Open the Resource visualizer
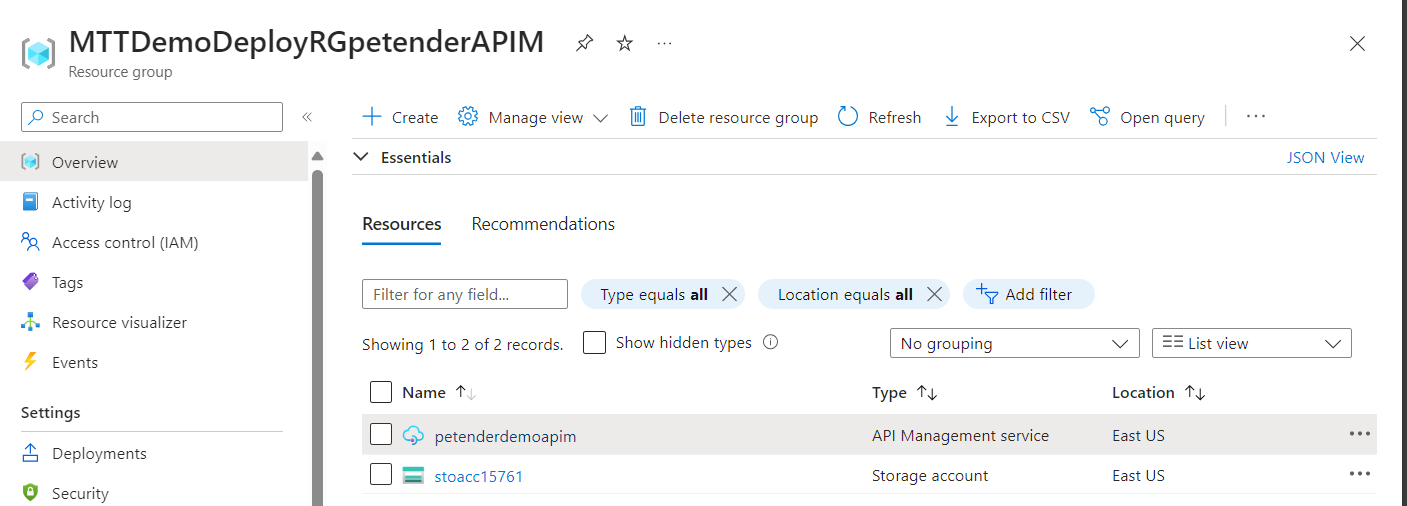The image size is (1407, 506). point(119,322)
